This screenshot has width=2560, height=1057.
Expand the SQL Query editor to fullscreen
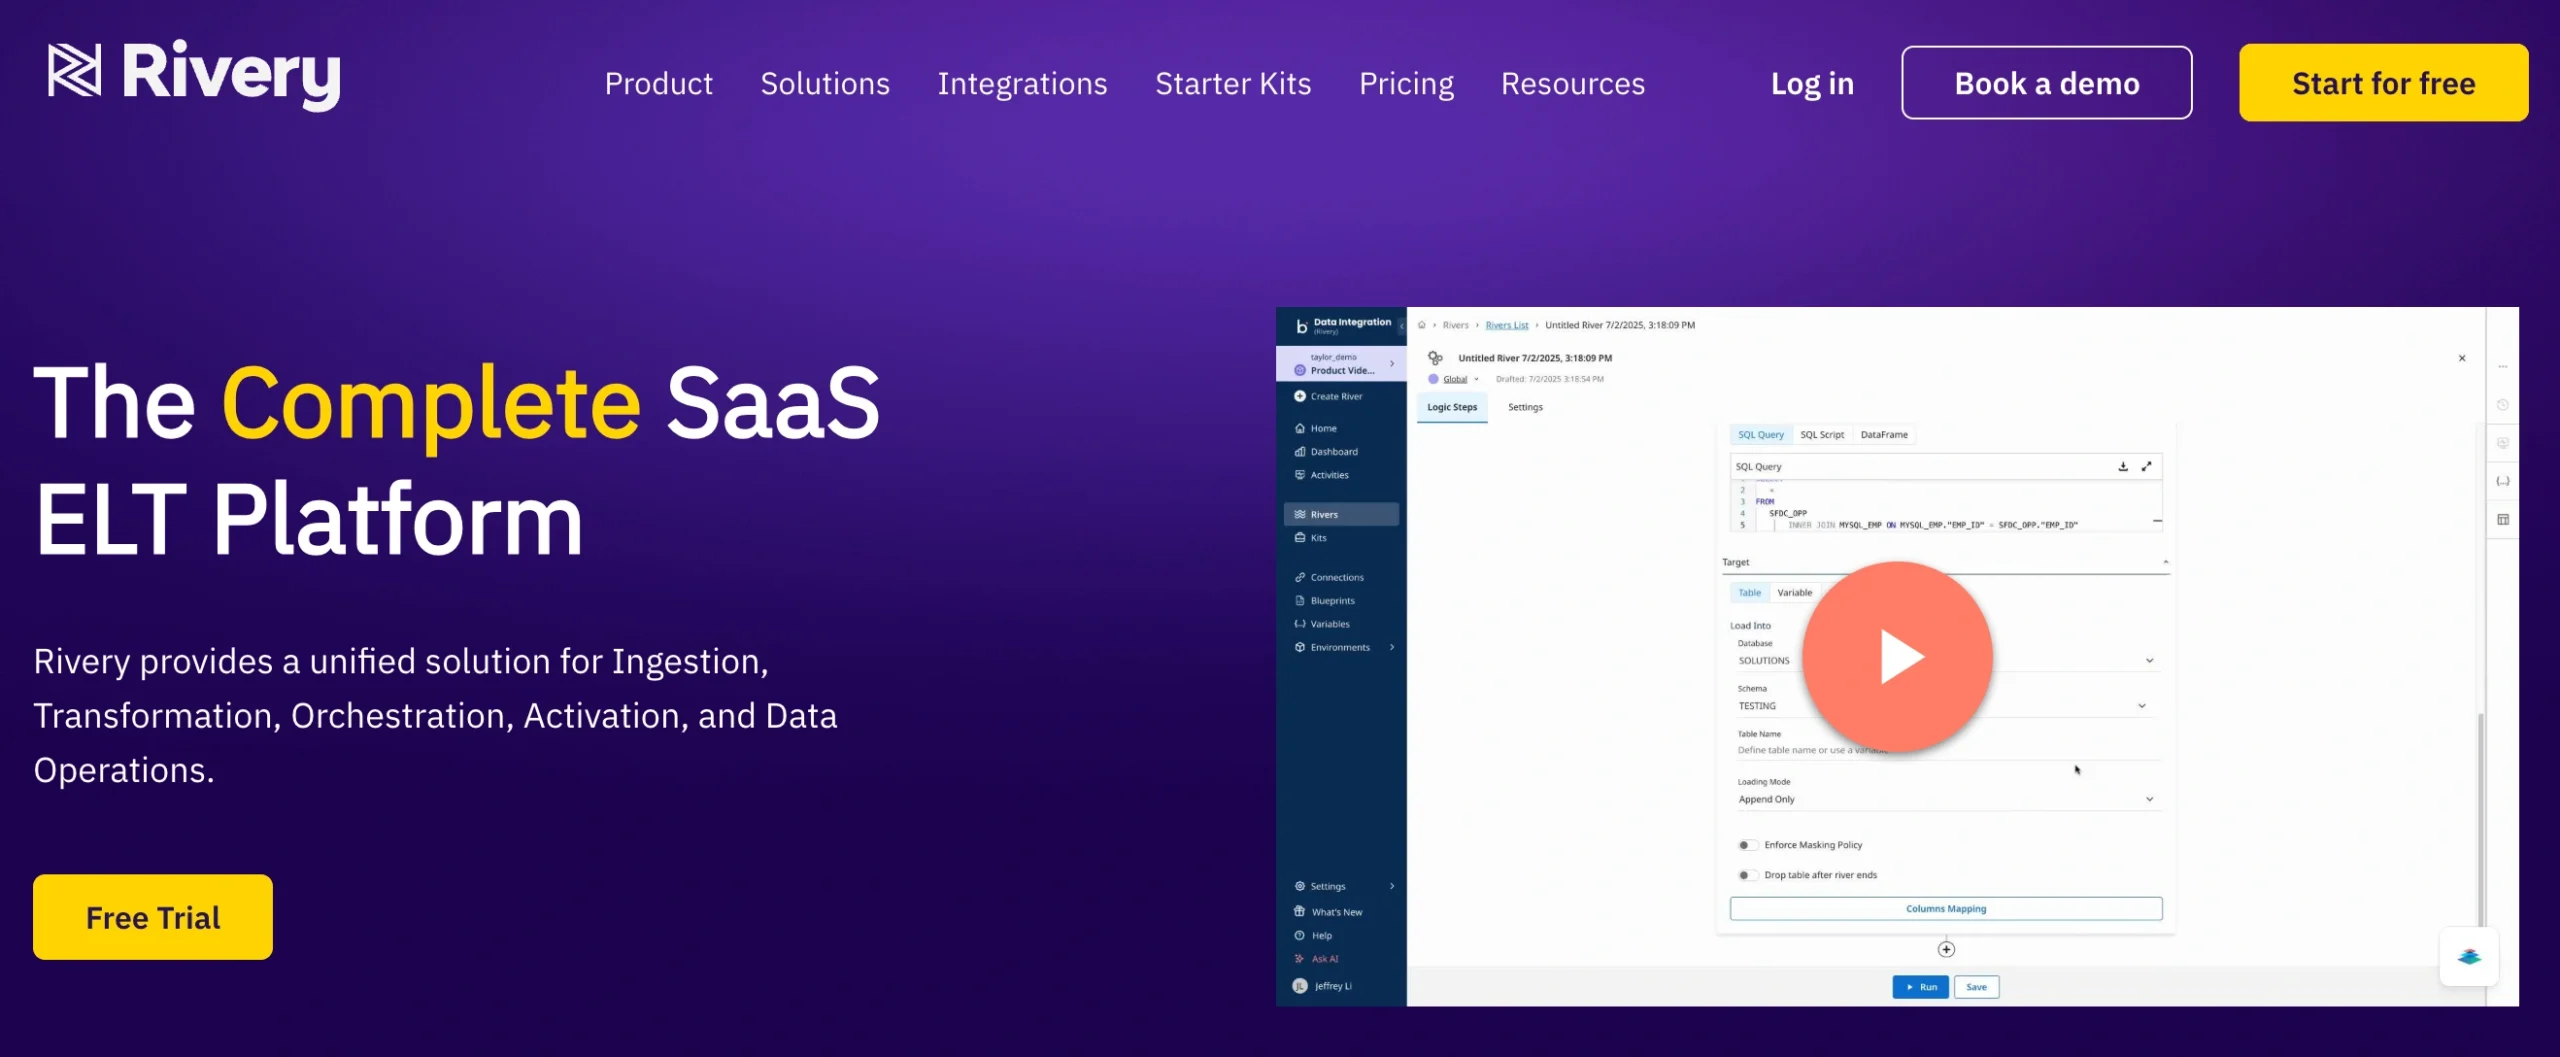2146,467
